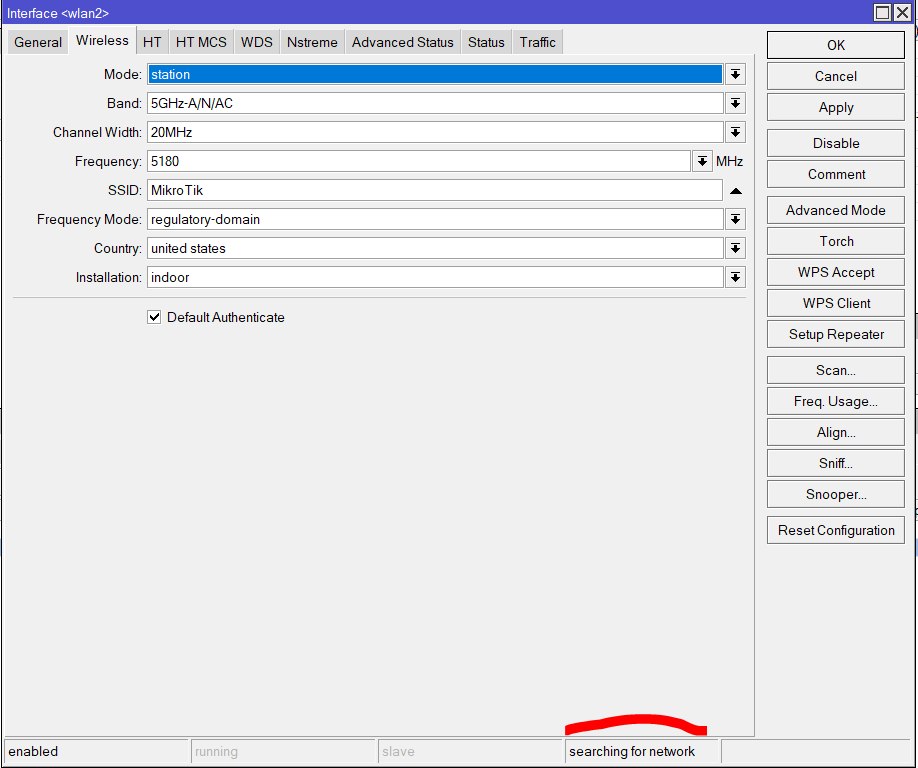Open the HT tab

click(152, 42)
